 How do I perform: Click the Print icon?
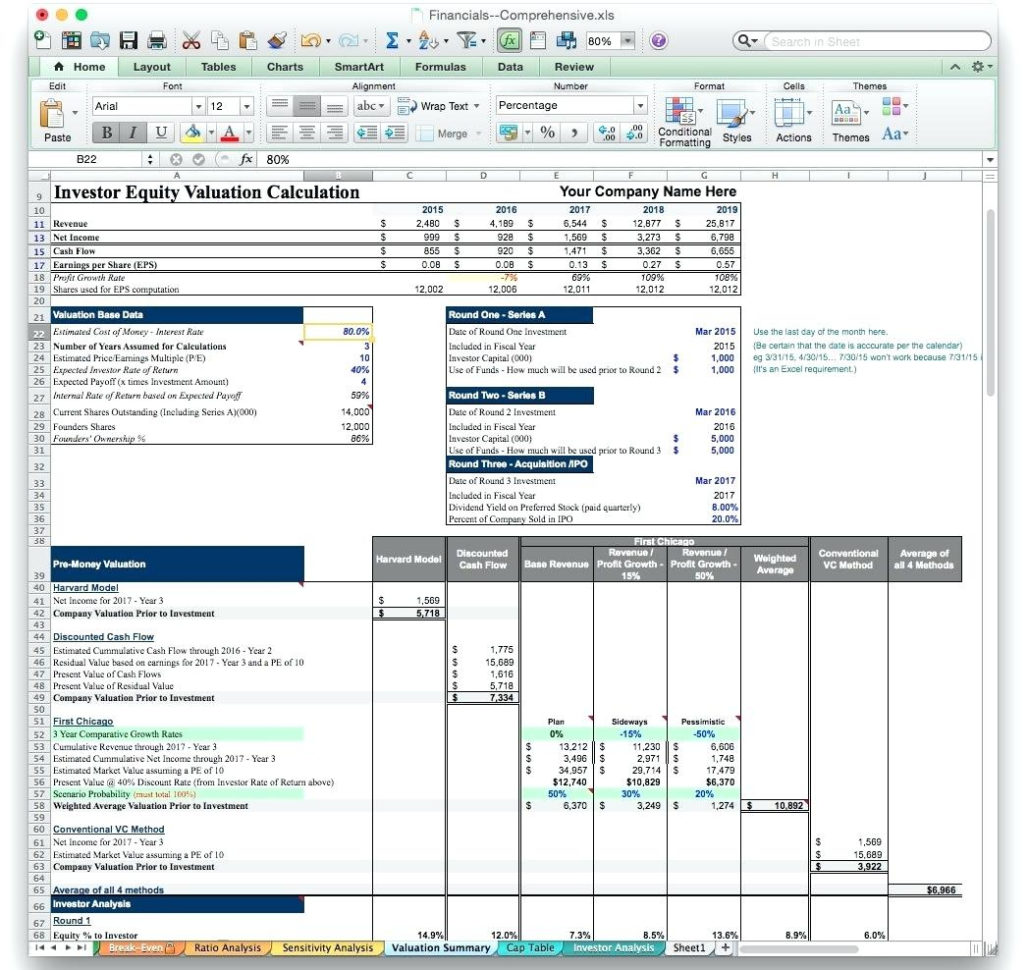tap(155, 41)
